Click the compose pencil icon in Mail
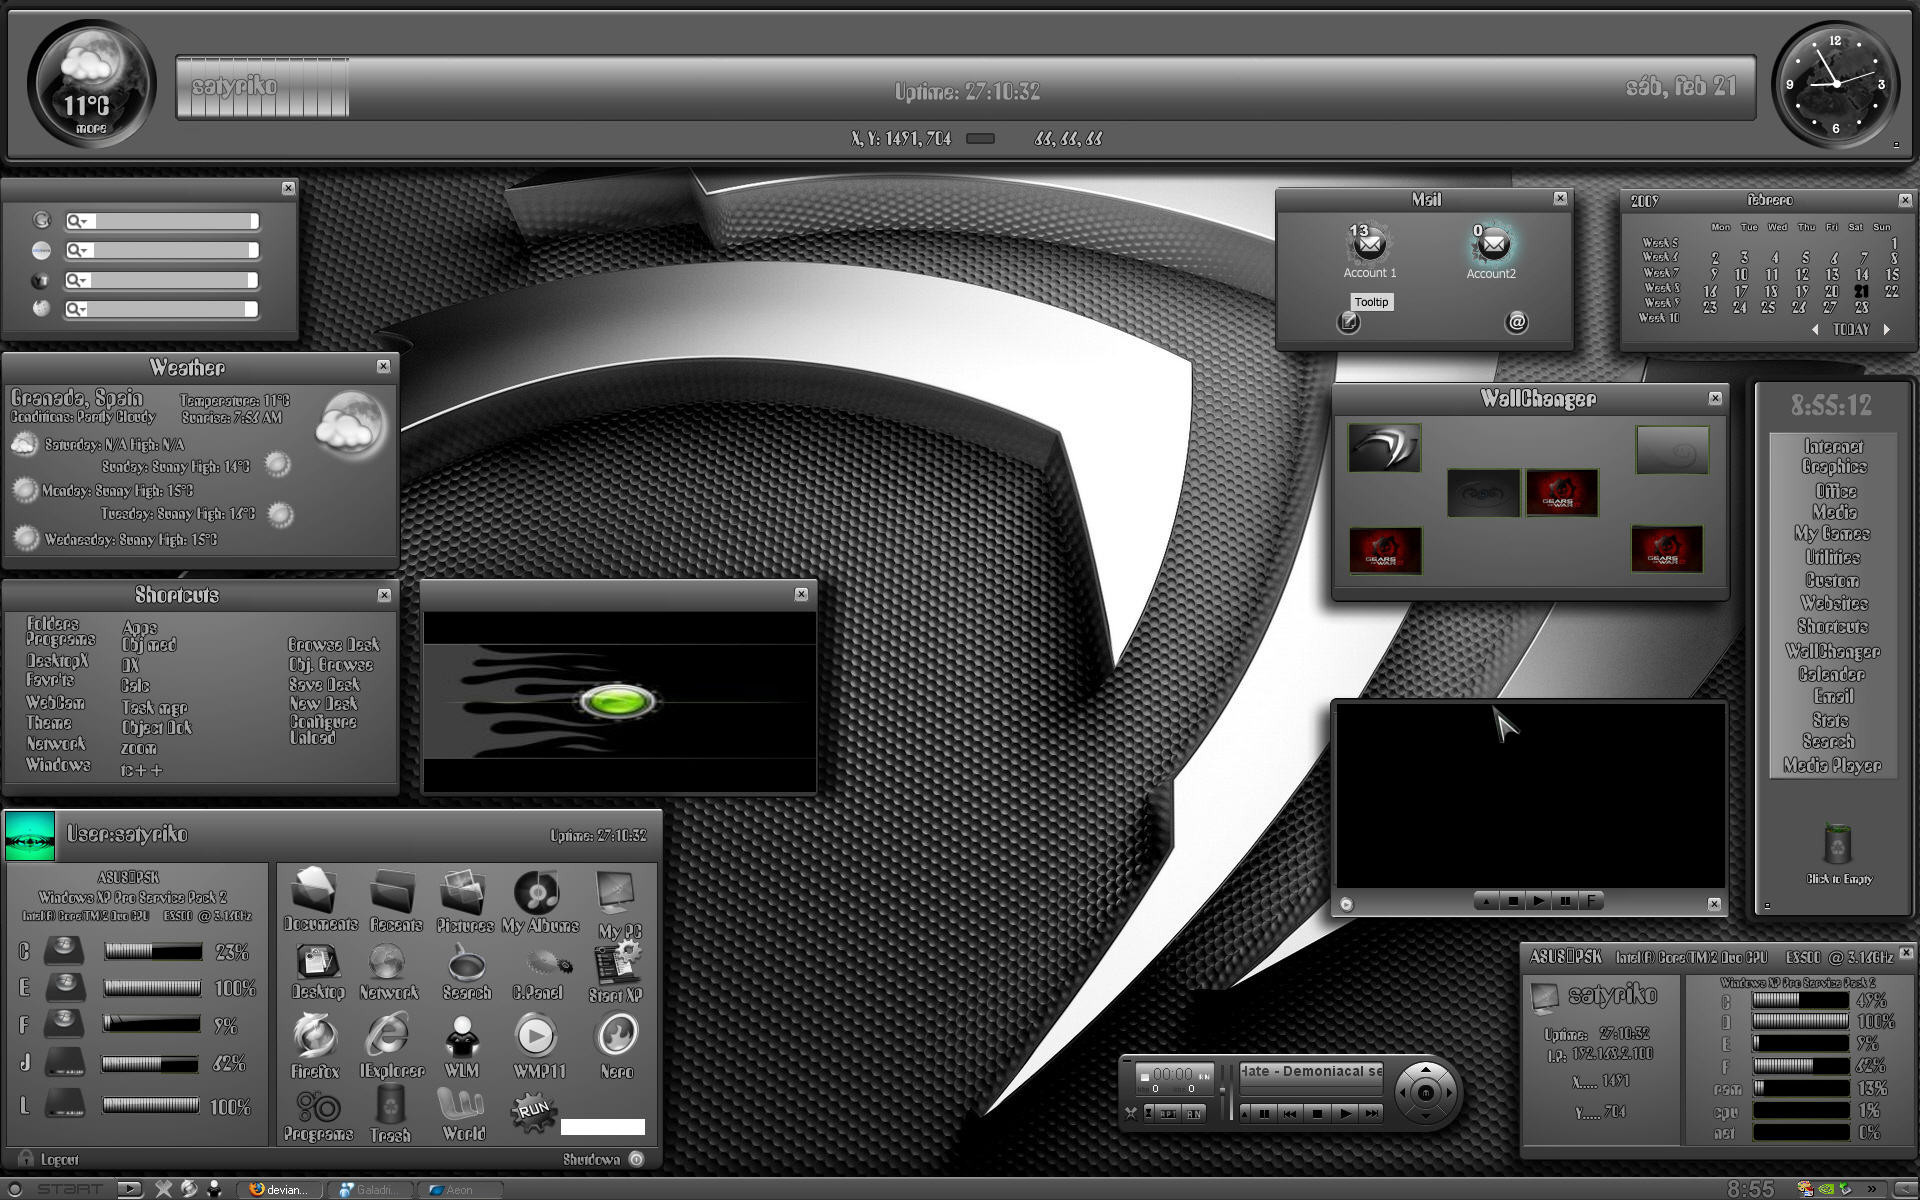 tap(1349, 322)
